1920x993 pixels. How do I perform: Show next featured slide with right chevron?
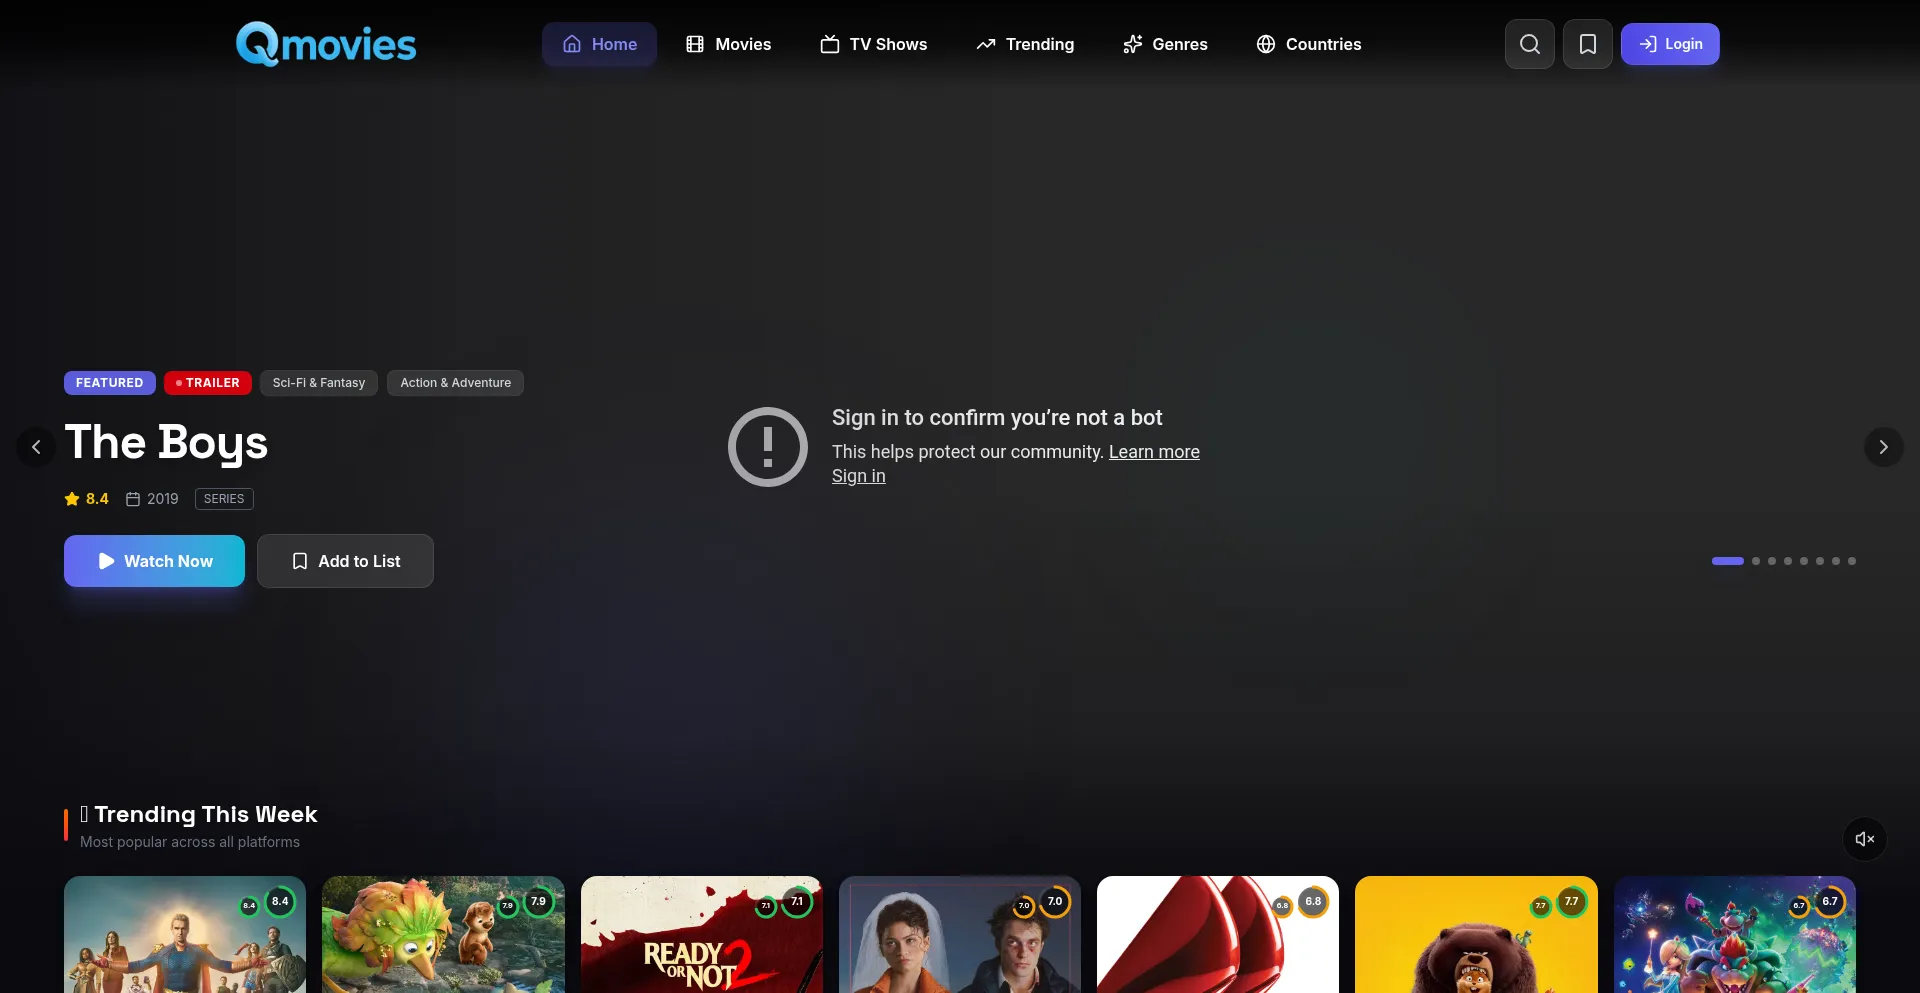pos(1884,447)
